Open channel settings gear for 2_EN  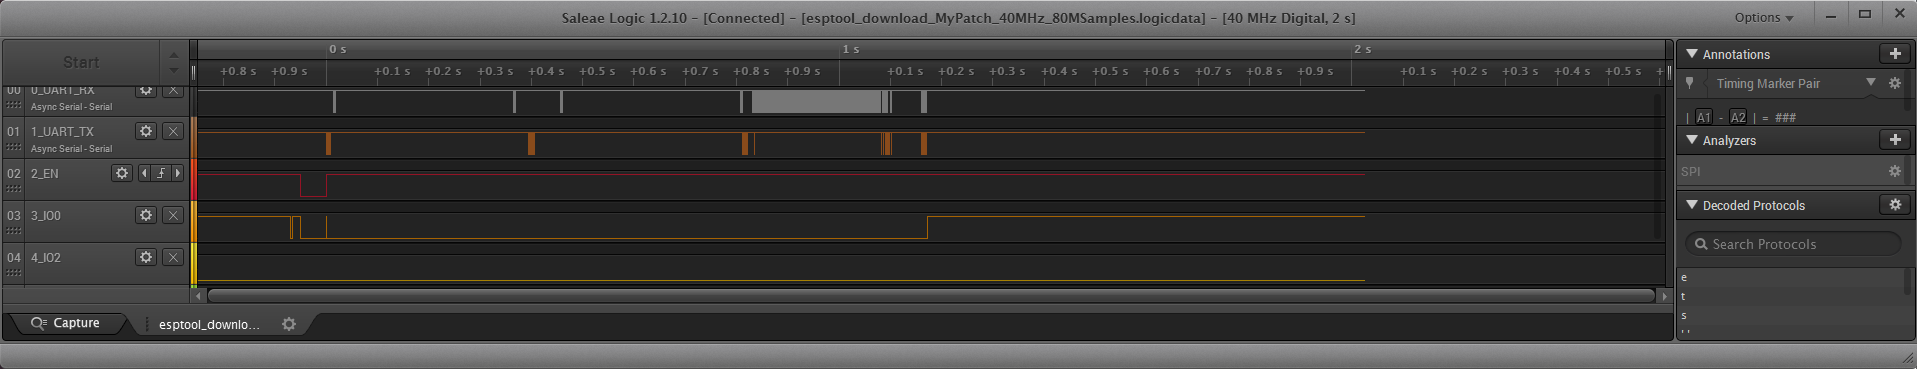[122, 173]
